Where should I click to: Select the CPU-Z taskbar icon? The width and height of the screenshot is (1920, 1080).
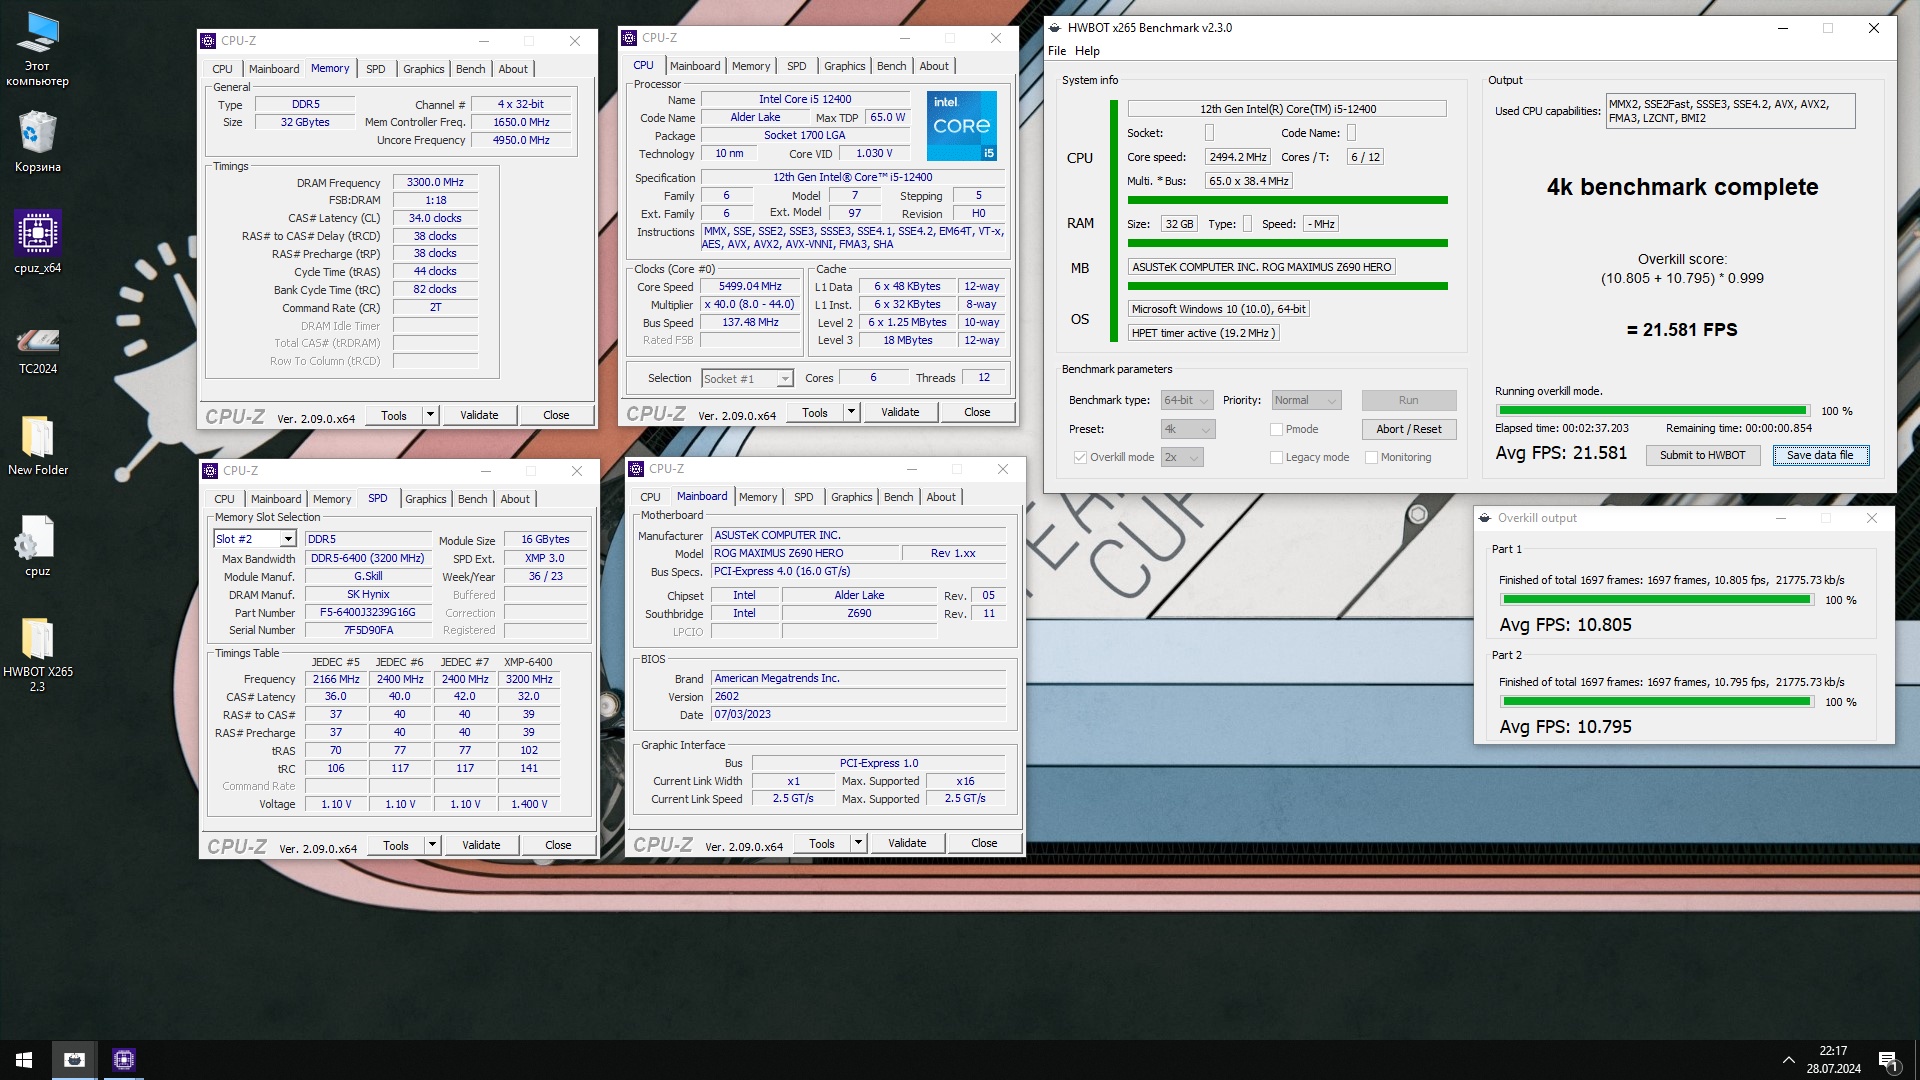click(x=124, y=1060)
